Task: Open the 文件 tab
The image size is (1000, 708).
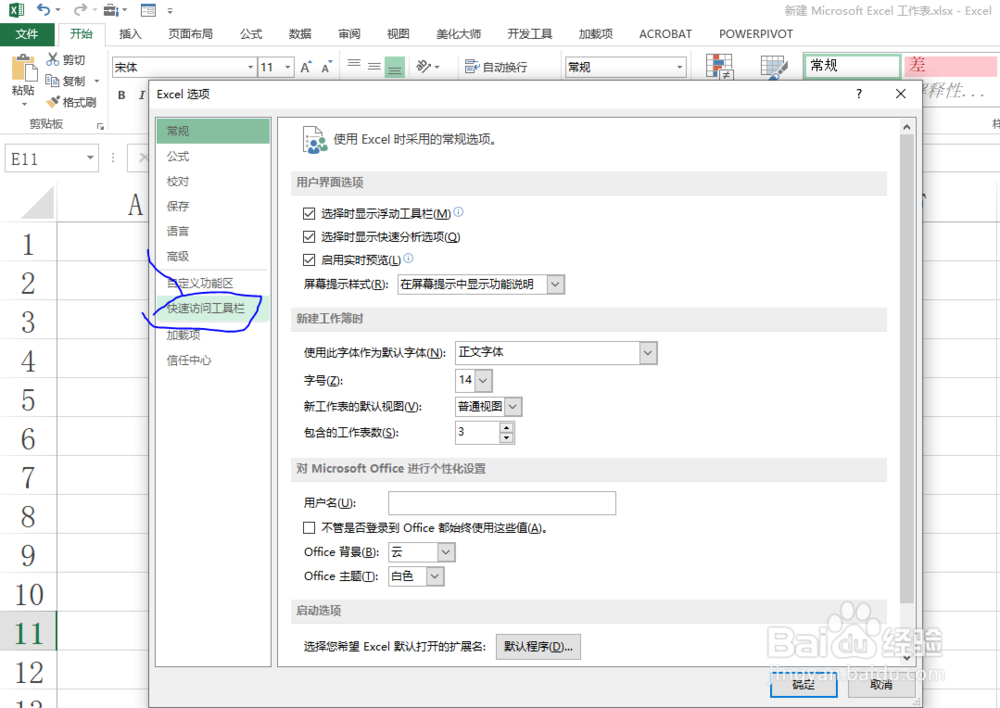Action: pos(26,34)
